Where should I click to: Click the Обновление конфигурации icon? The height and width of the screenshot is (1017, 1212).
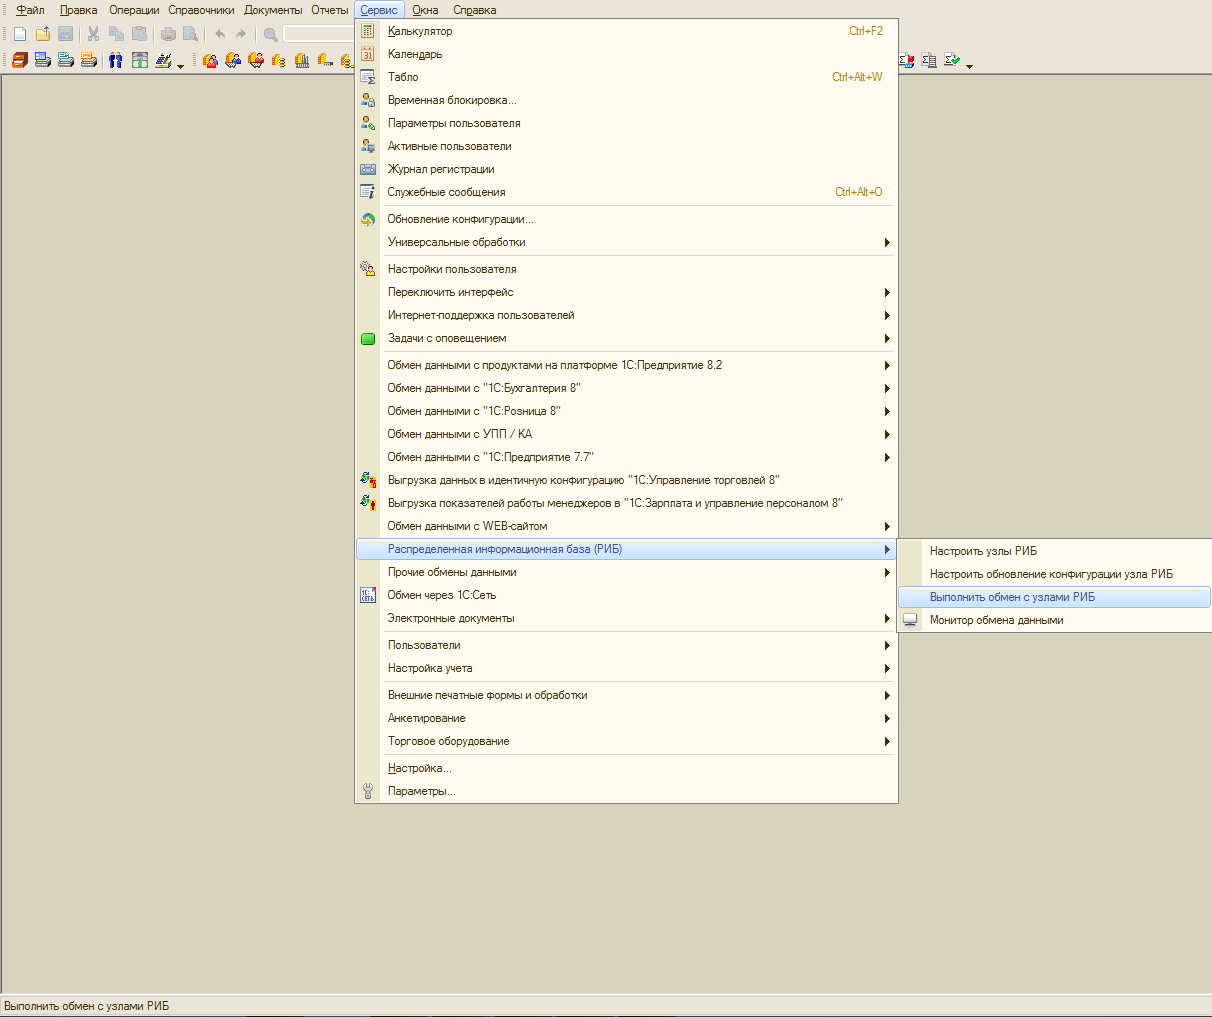[x=368, y=219]
